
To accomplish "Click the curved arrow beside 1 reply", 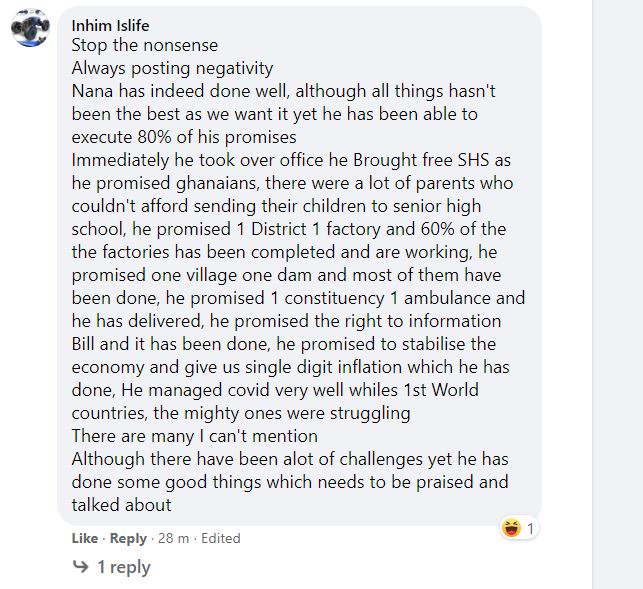I will coord(80,567).
